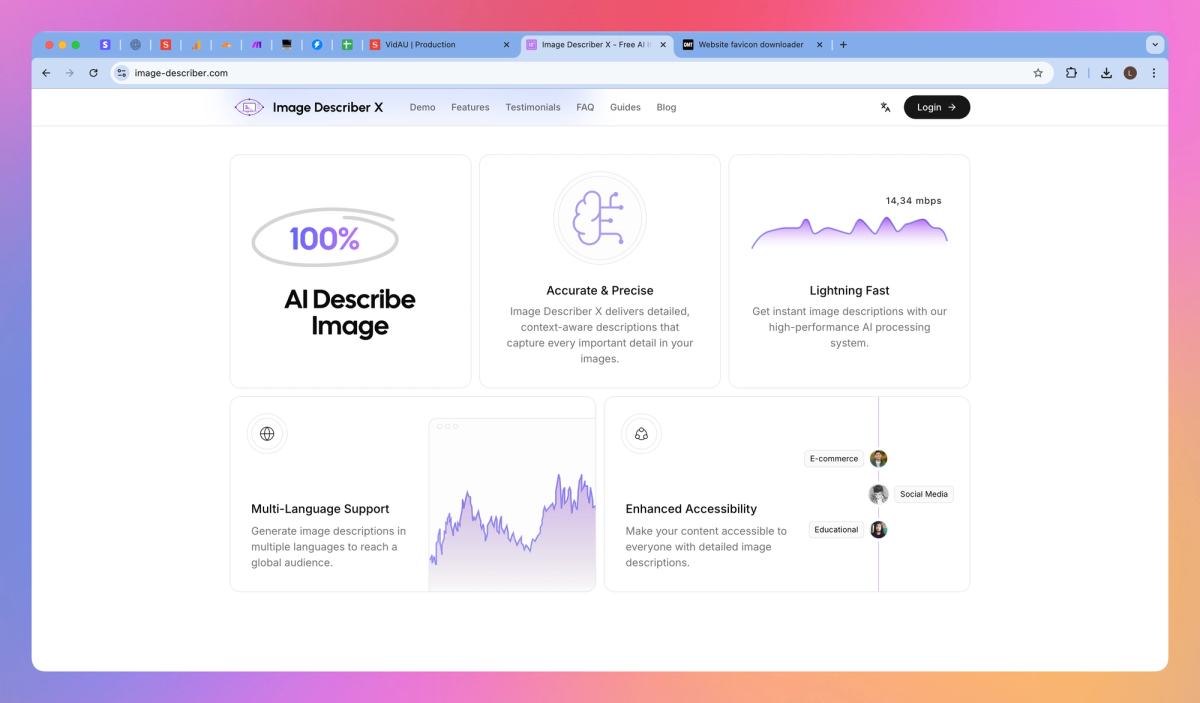Click the circled 100% graphic
This screenshot has width=1200, height=703.
point(325,239)
